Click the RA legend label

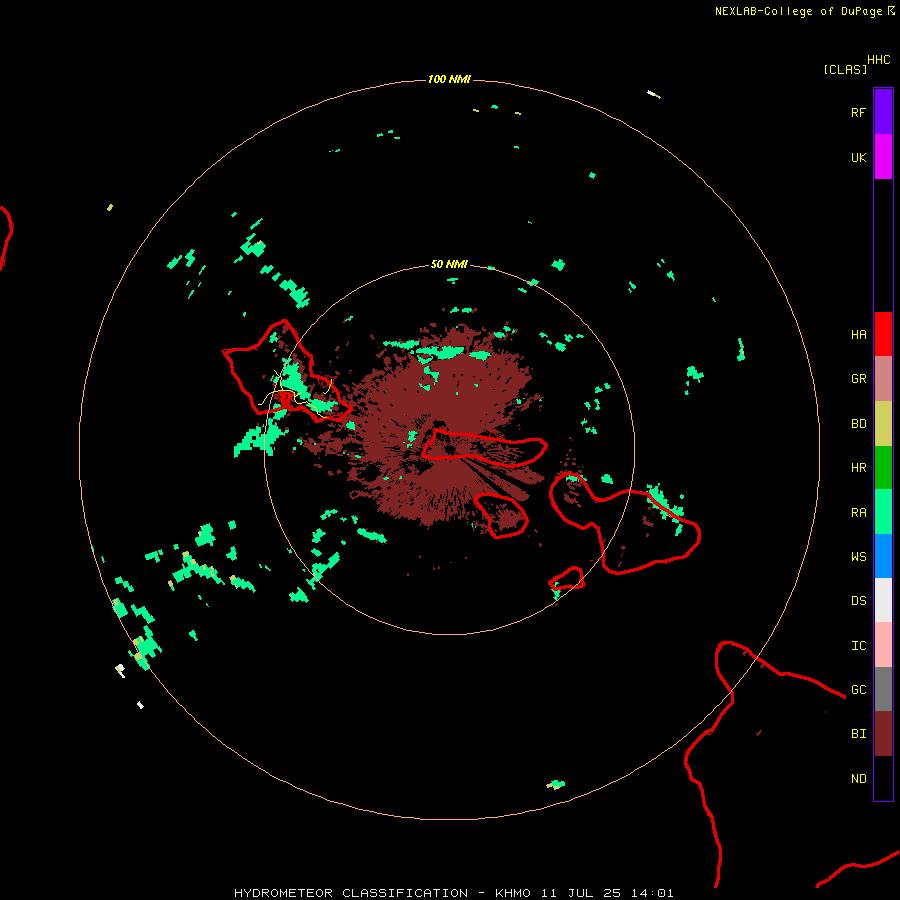click(x=858, y=513)
